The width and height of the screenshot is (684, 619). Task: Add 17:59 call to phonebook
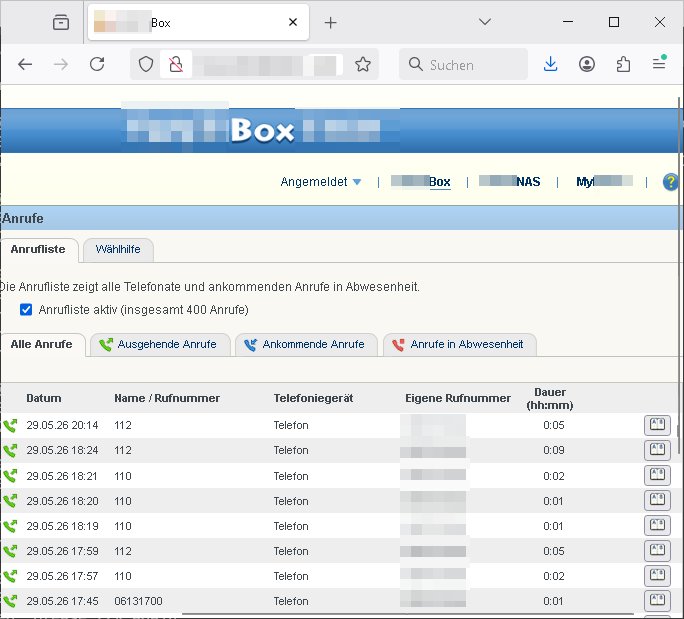tap(657, 551)
